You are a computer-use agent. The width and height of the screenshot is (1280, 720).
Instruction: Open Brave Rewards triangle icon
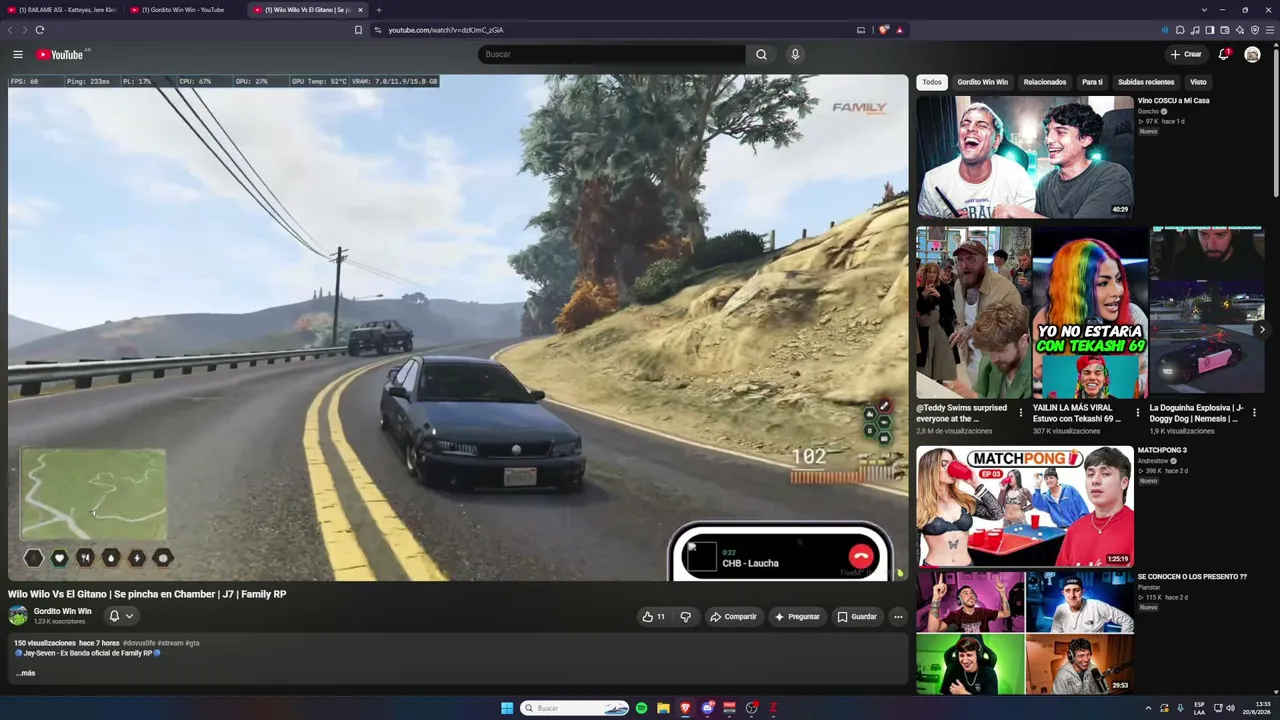point(899,30)
